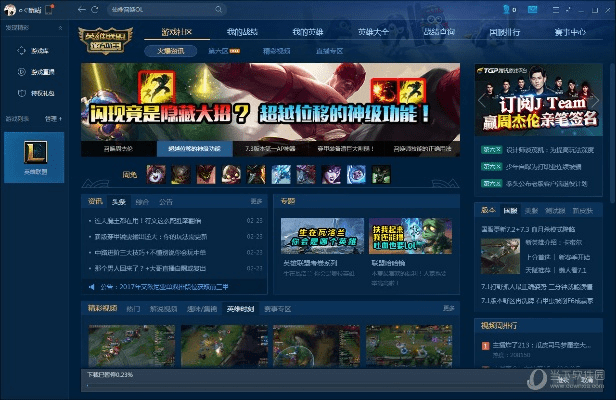616x400 pixels.
Task: Open the League of Legends game tile in sidebar
Action: tap(34, 154)
